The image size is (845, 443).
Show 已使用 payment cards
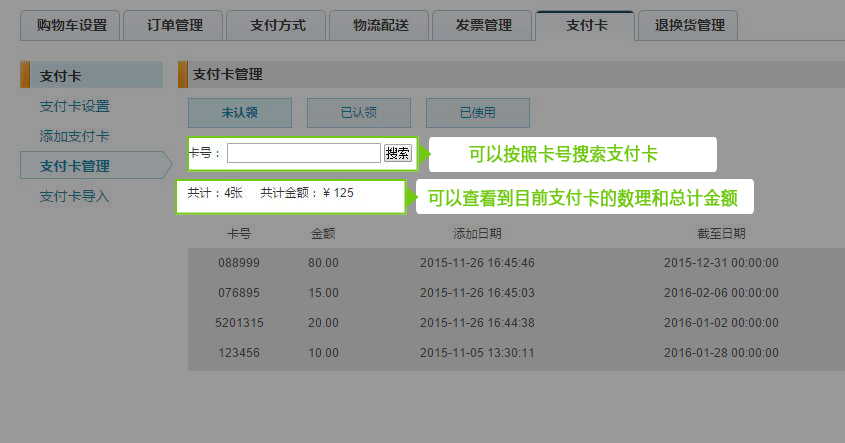[478, 113]
